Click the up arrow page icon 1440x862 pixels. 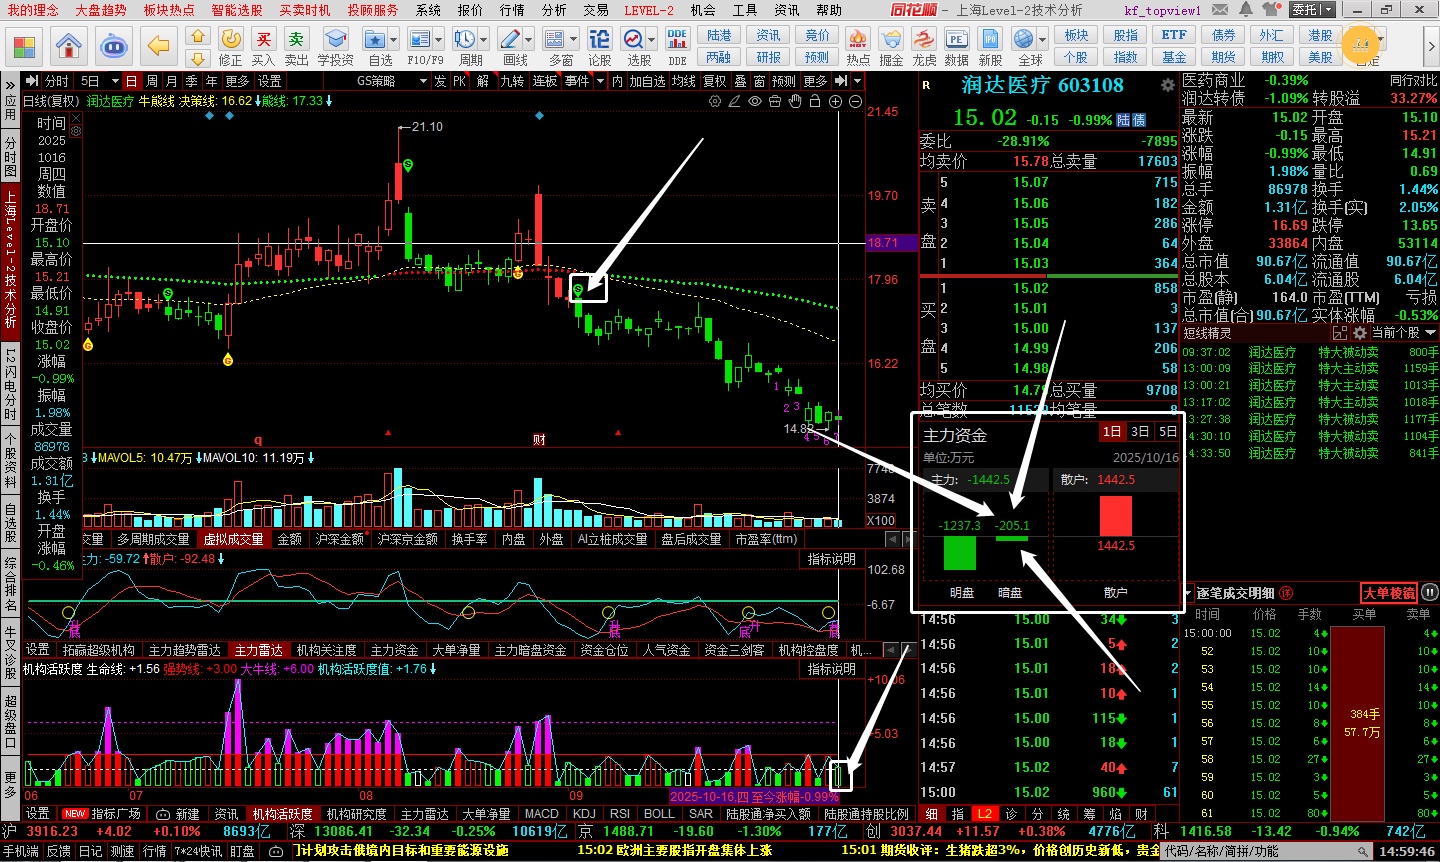point(198,36)
